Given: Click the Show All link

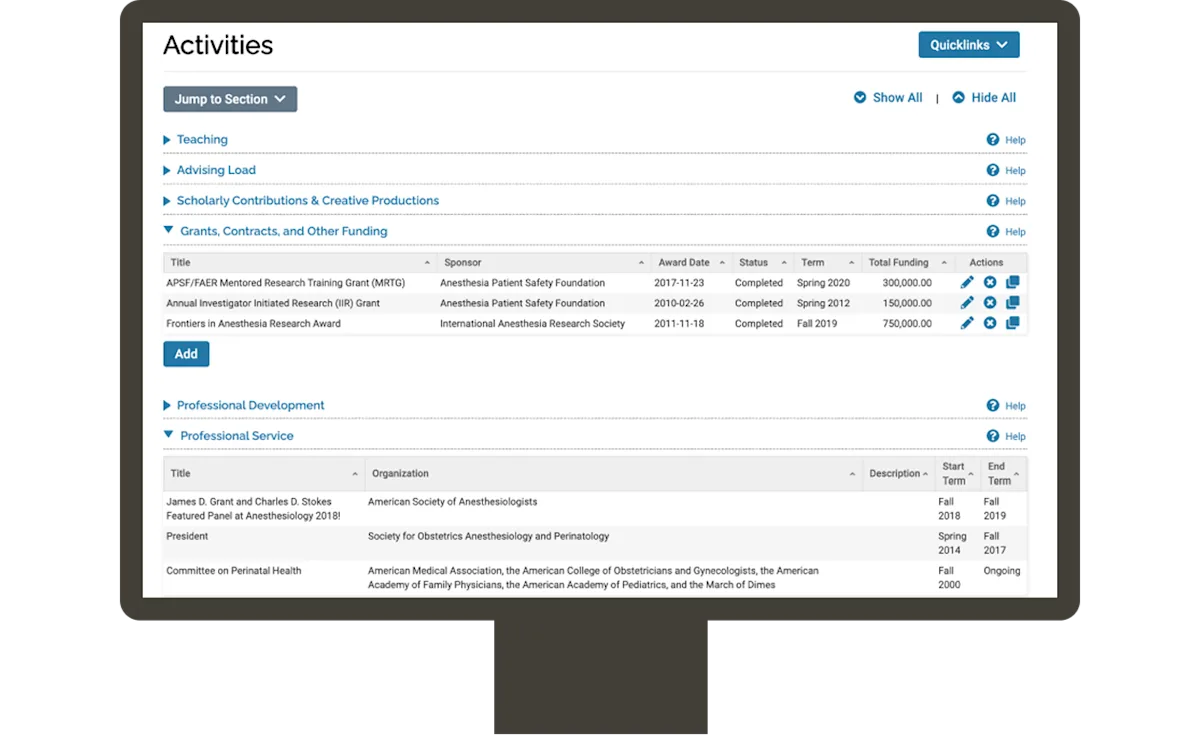Looking at the screenshot, I should point(888,97).
